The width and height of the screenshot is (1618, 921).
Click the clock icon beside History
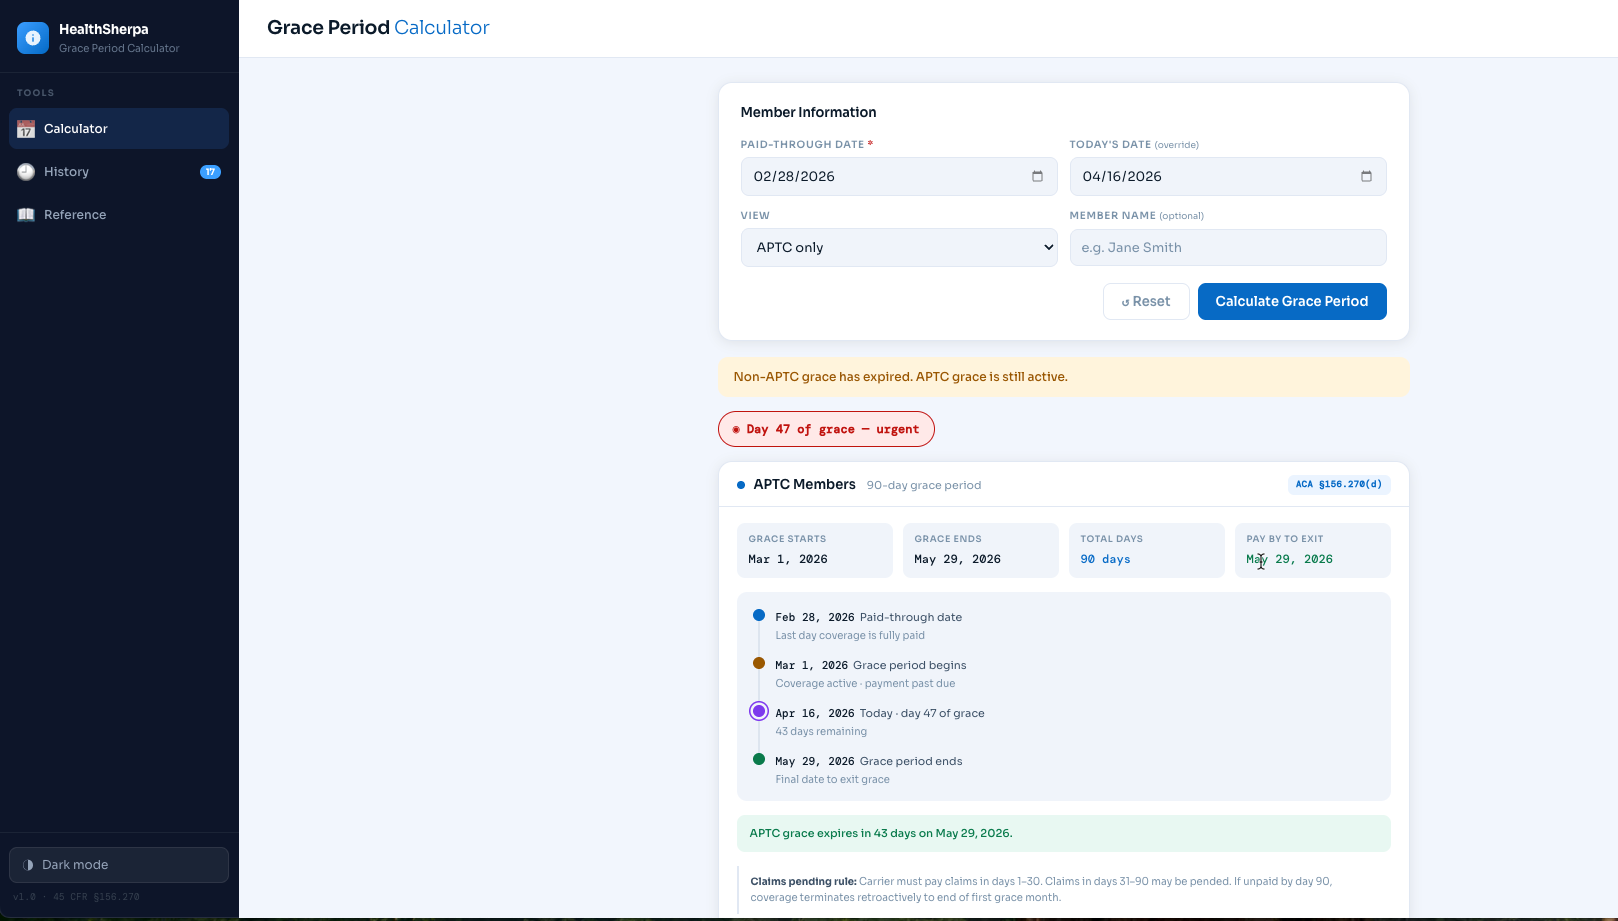(x=26, y=172)
